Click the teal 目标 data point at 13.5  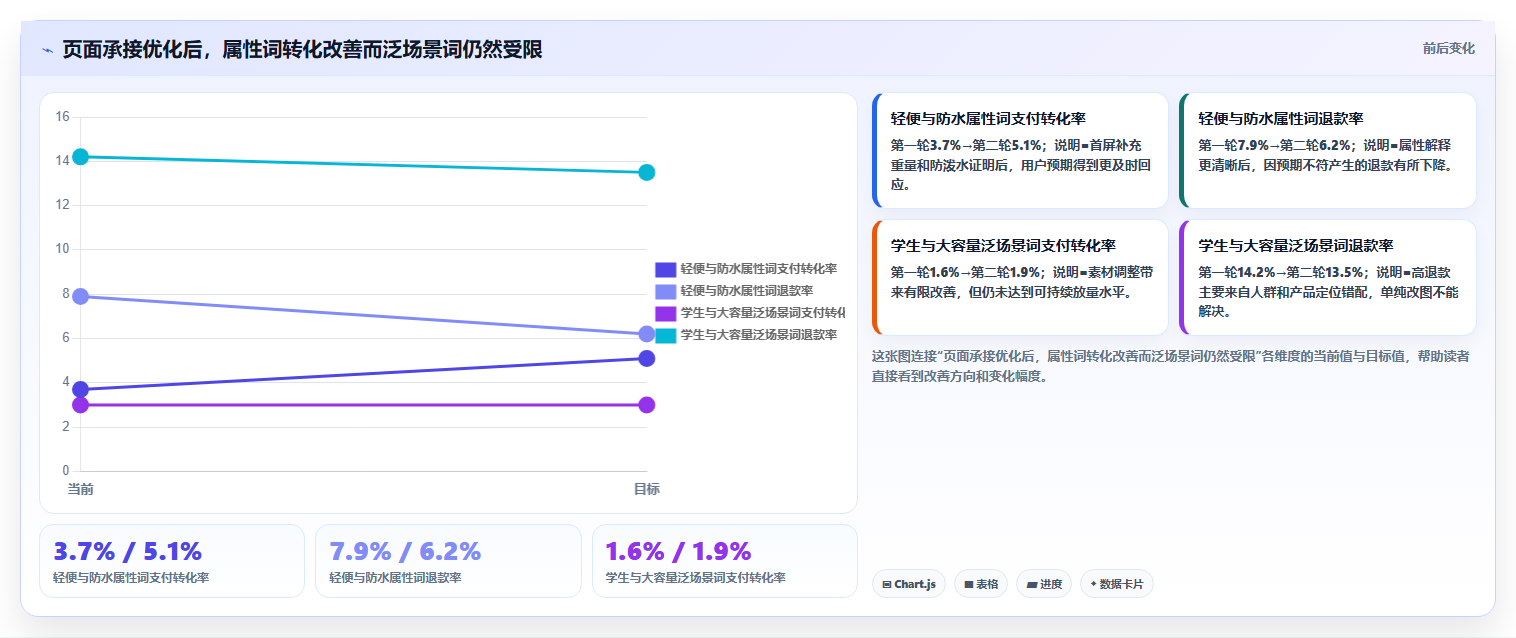tap(647, 172)
